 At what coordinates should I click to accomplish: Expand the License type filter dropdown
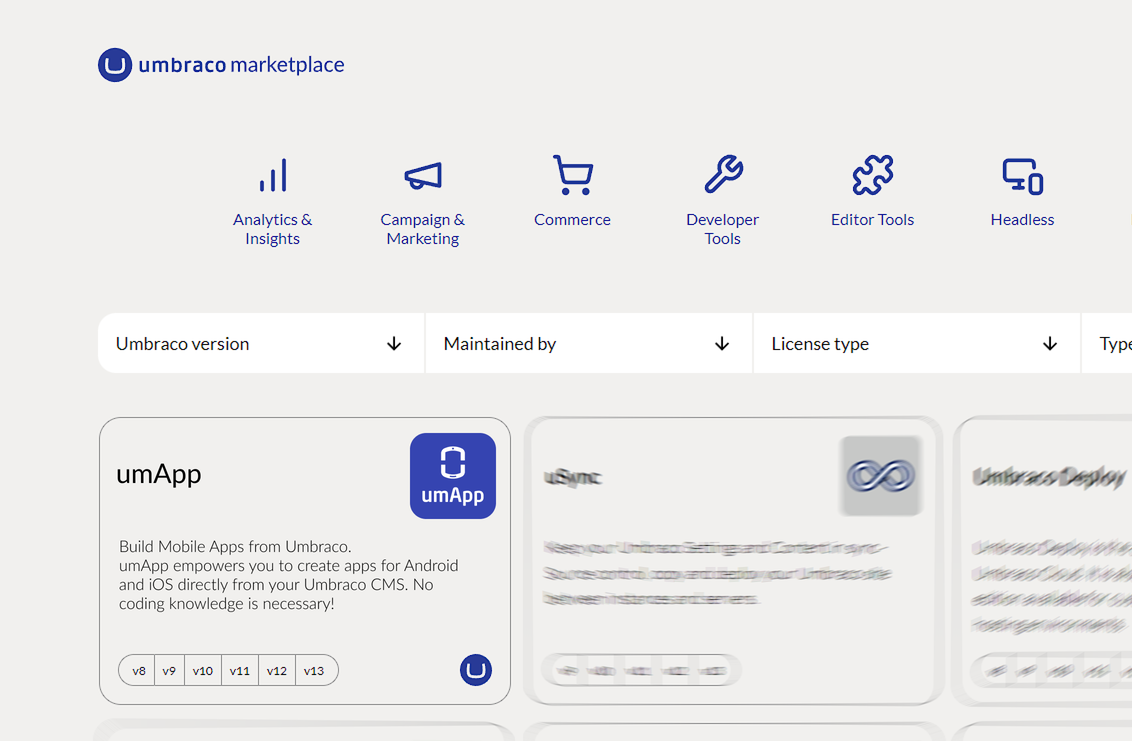click(917, 343)
